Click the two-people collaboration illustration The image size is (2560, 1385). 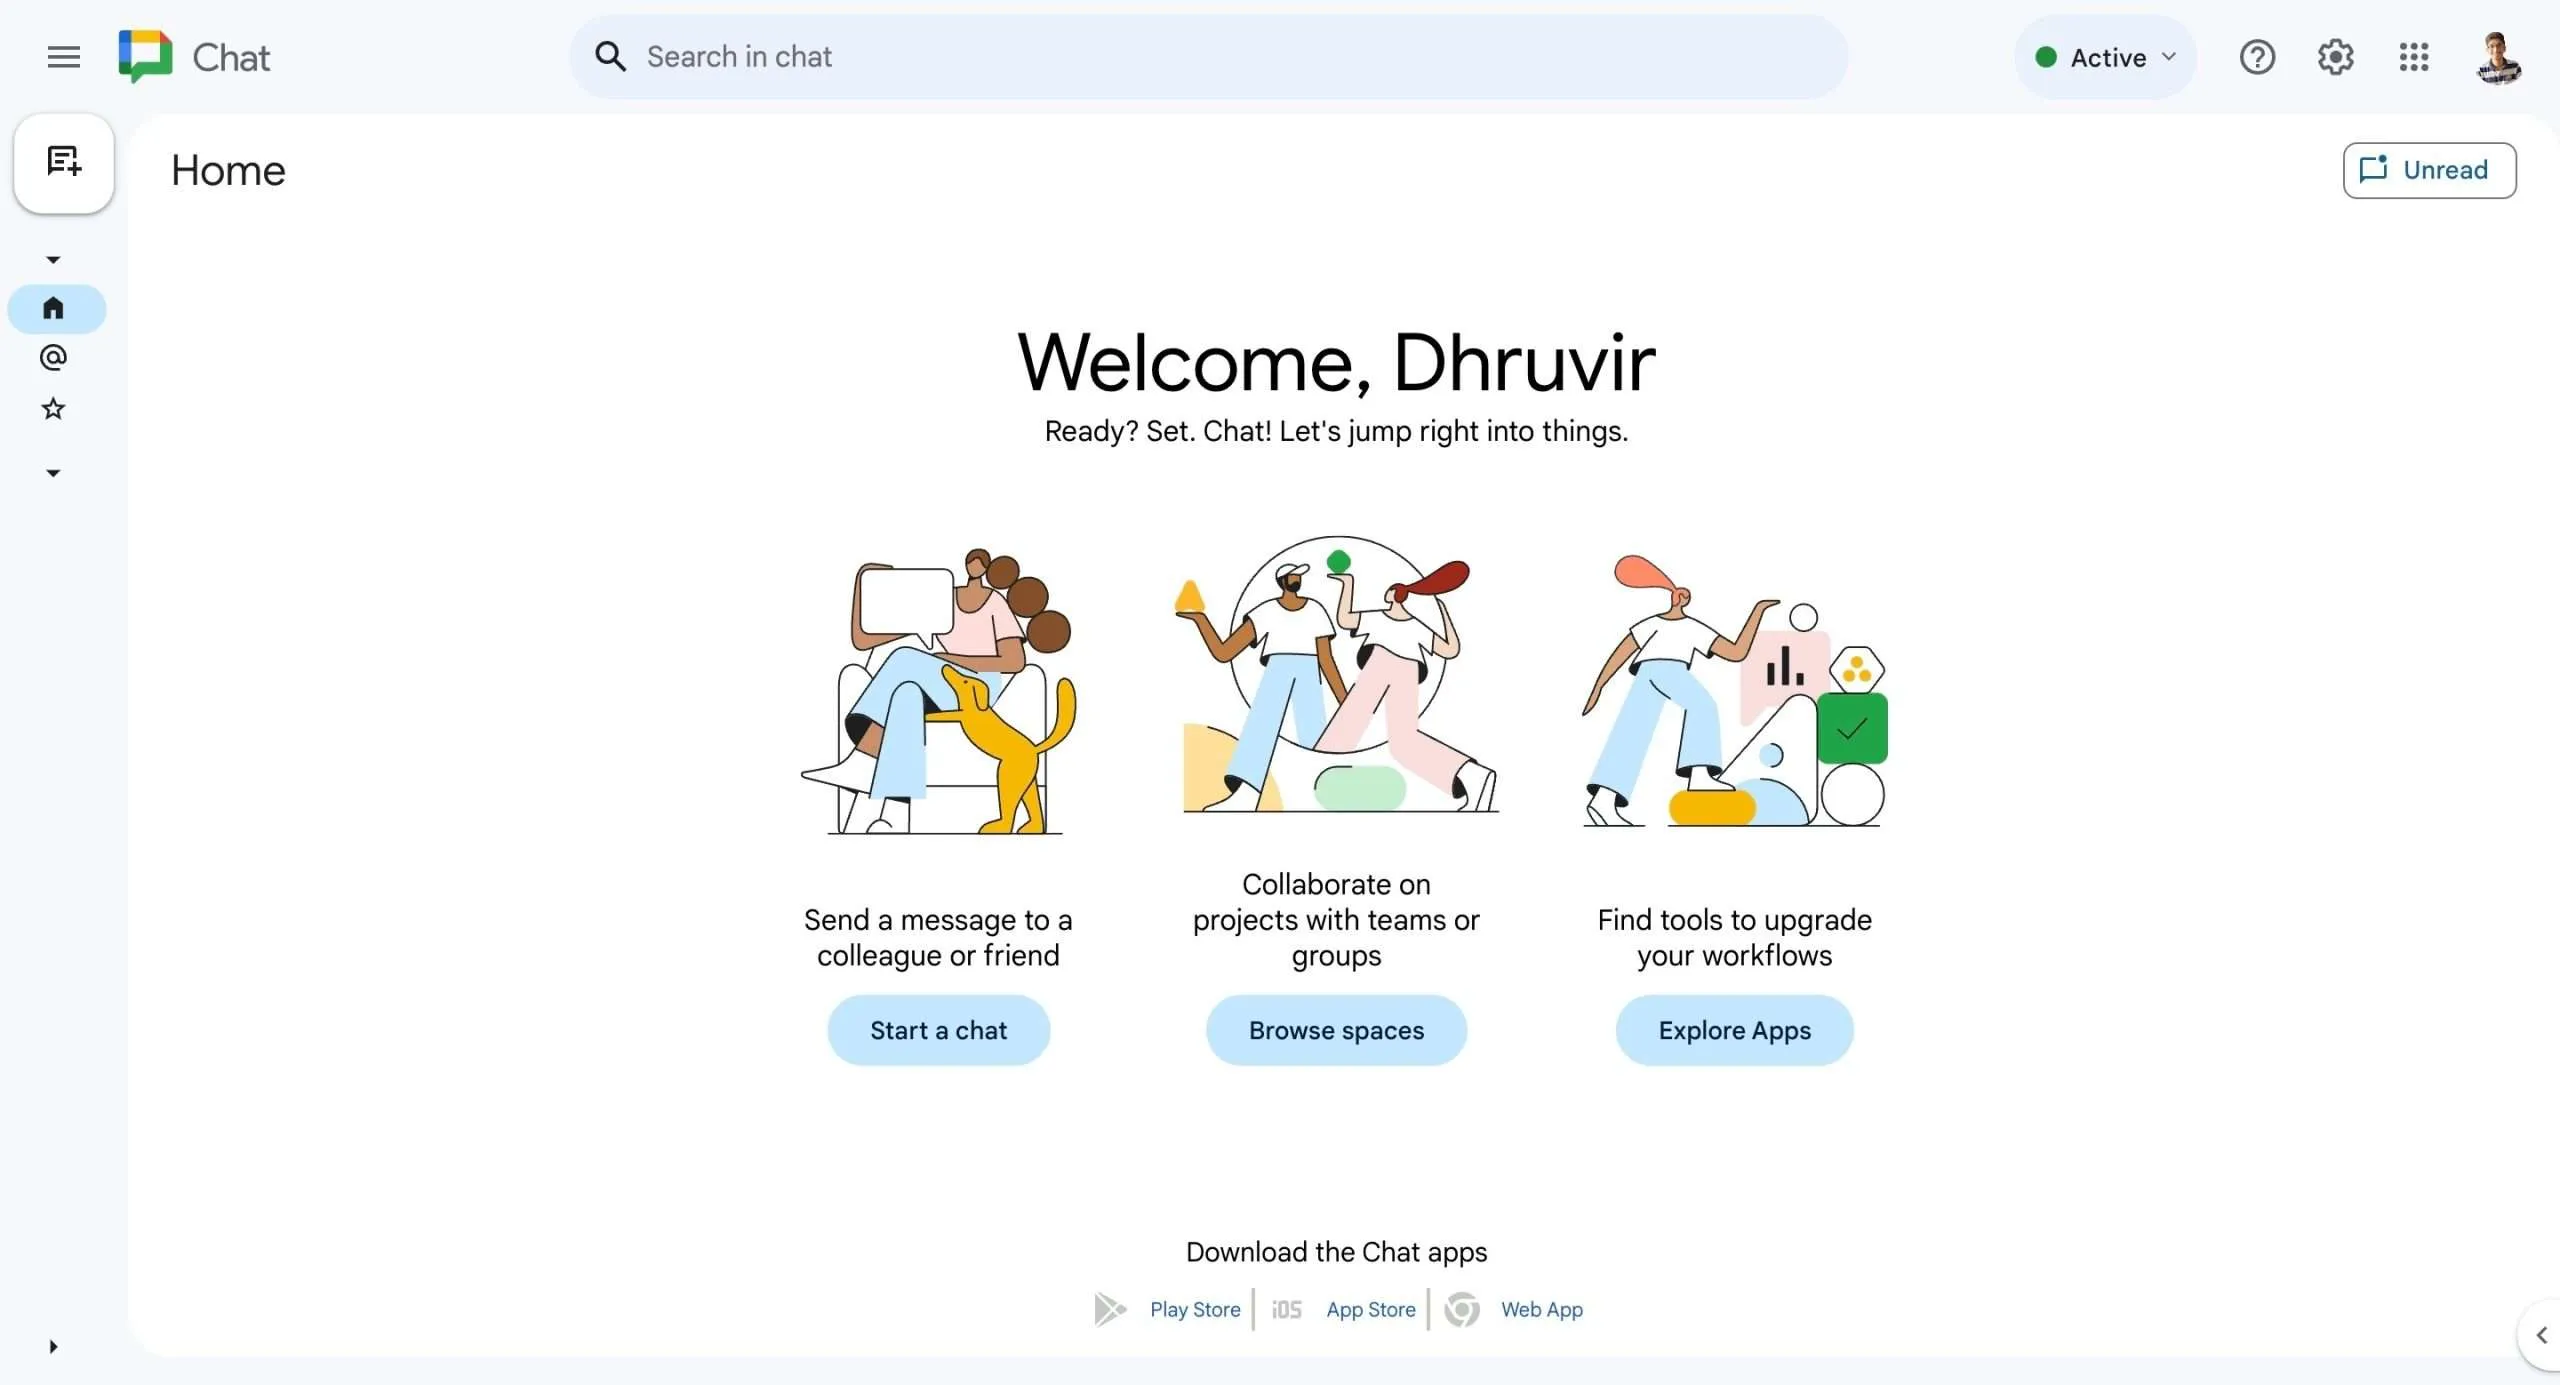[x=1337, y=675]
